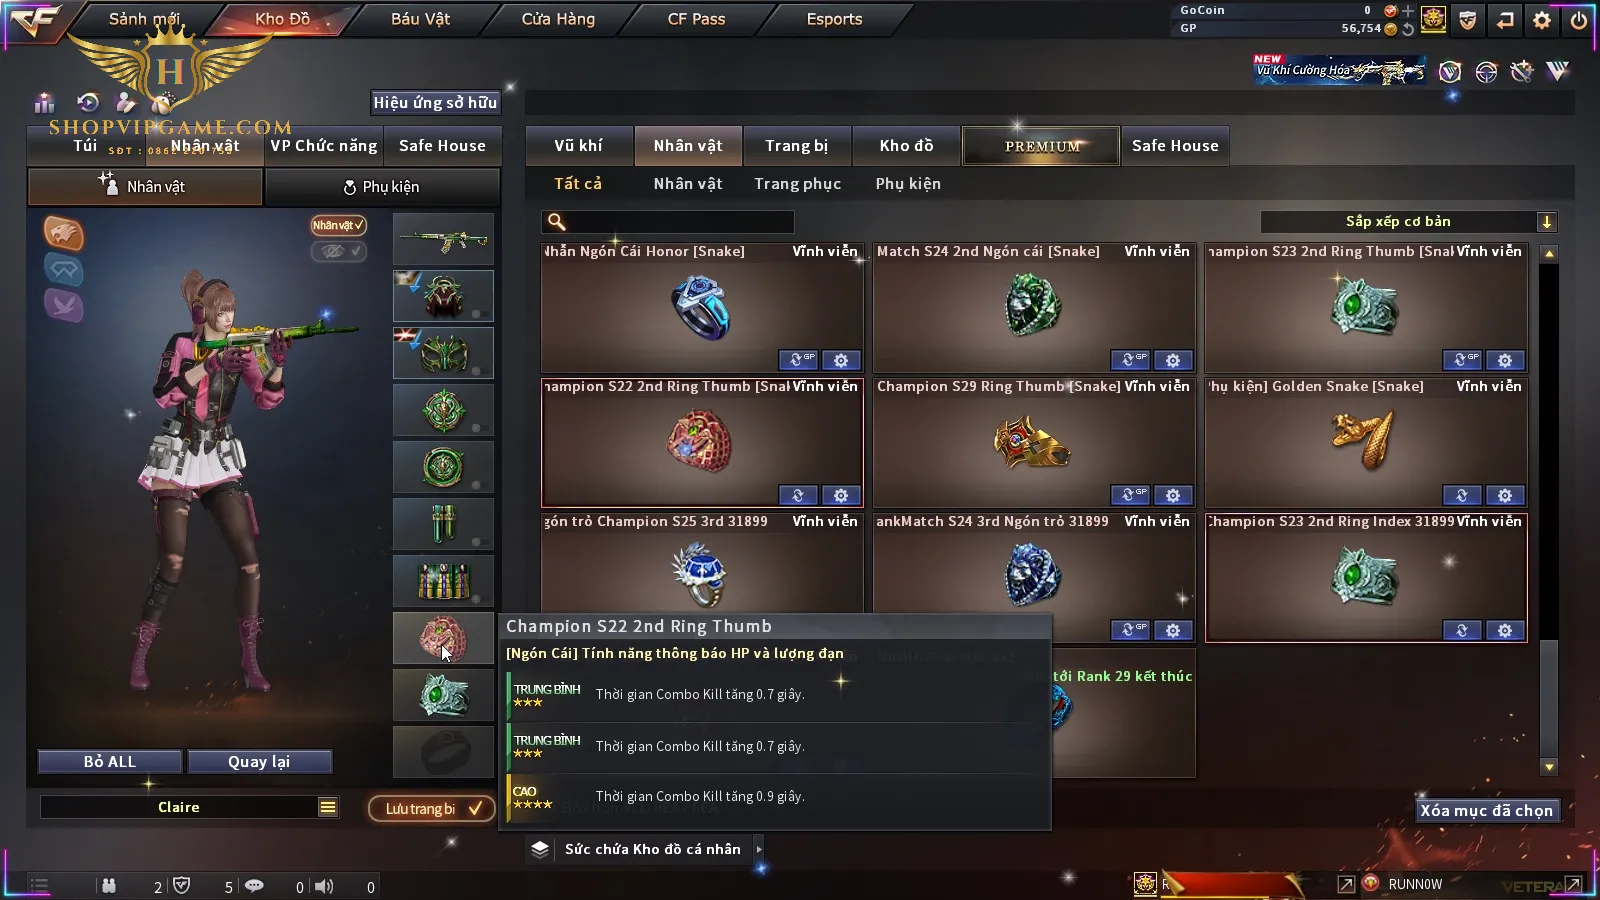Open the settings gear in top bar
Image resolution: width=1600 pixels, height=900 pixels.
tap(1542, 19)
